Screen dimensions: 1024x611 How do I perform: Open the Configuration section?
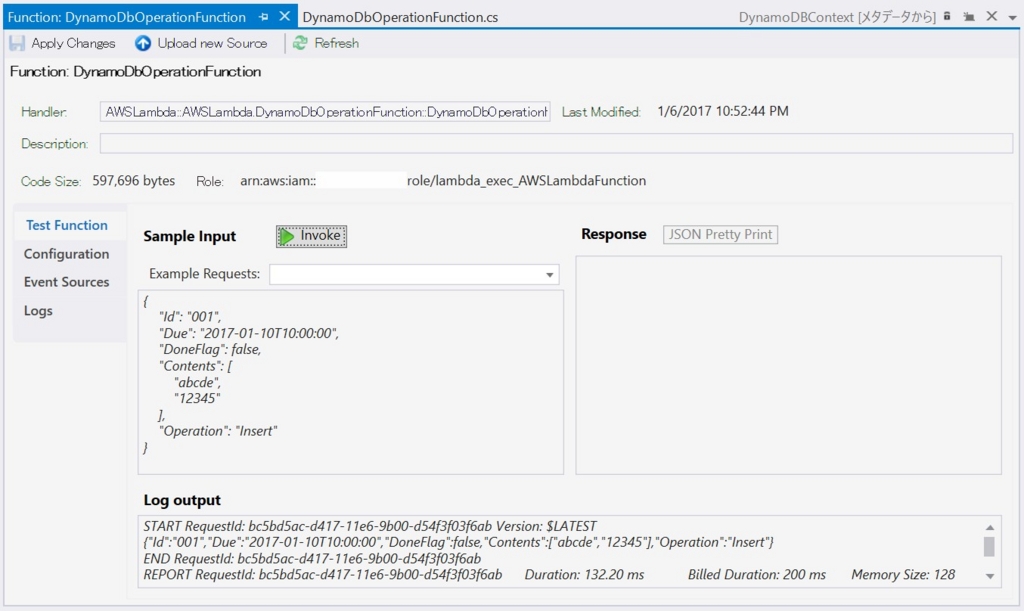67,254
